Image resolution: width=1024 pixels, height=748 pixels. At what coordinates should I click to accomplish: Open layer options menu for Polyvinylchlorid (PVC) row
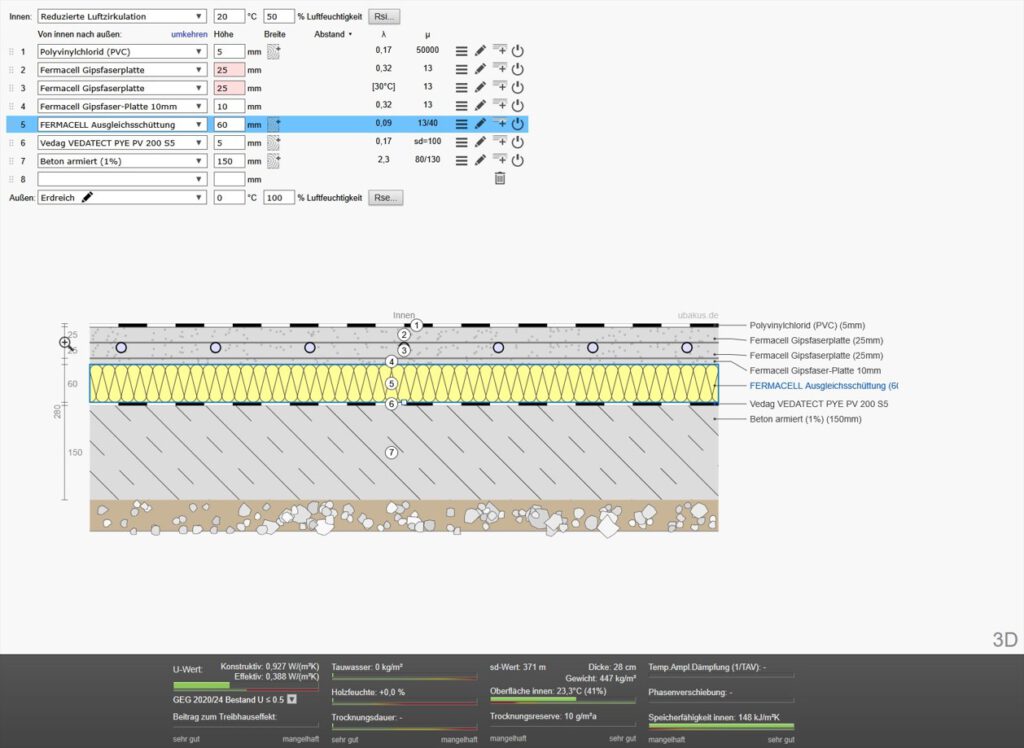pos(461,51)
